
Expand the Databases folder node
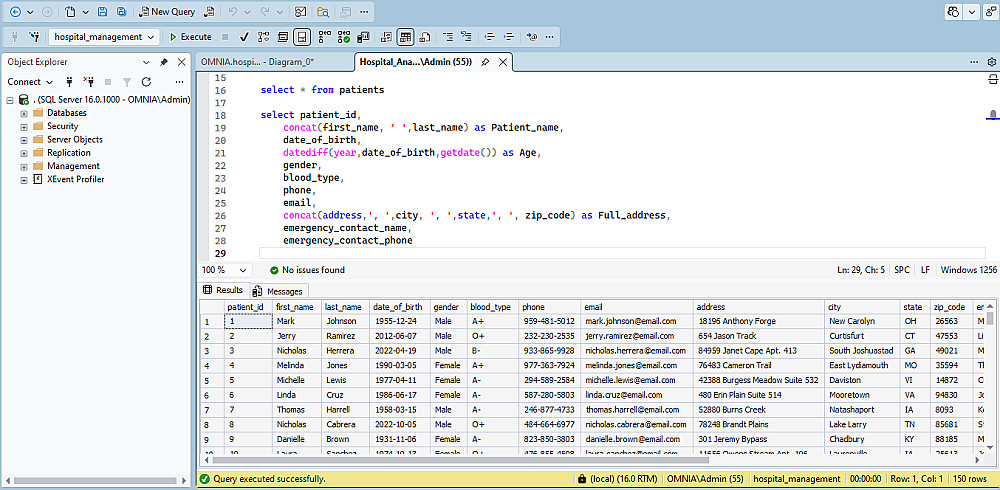(24, 113)
